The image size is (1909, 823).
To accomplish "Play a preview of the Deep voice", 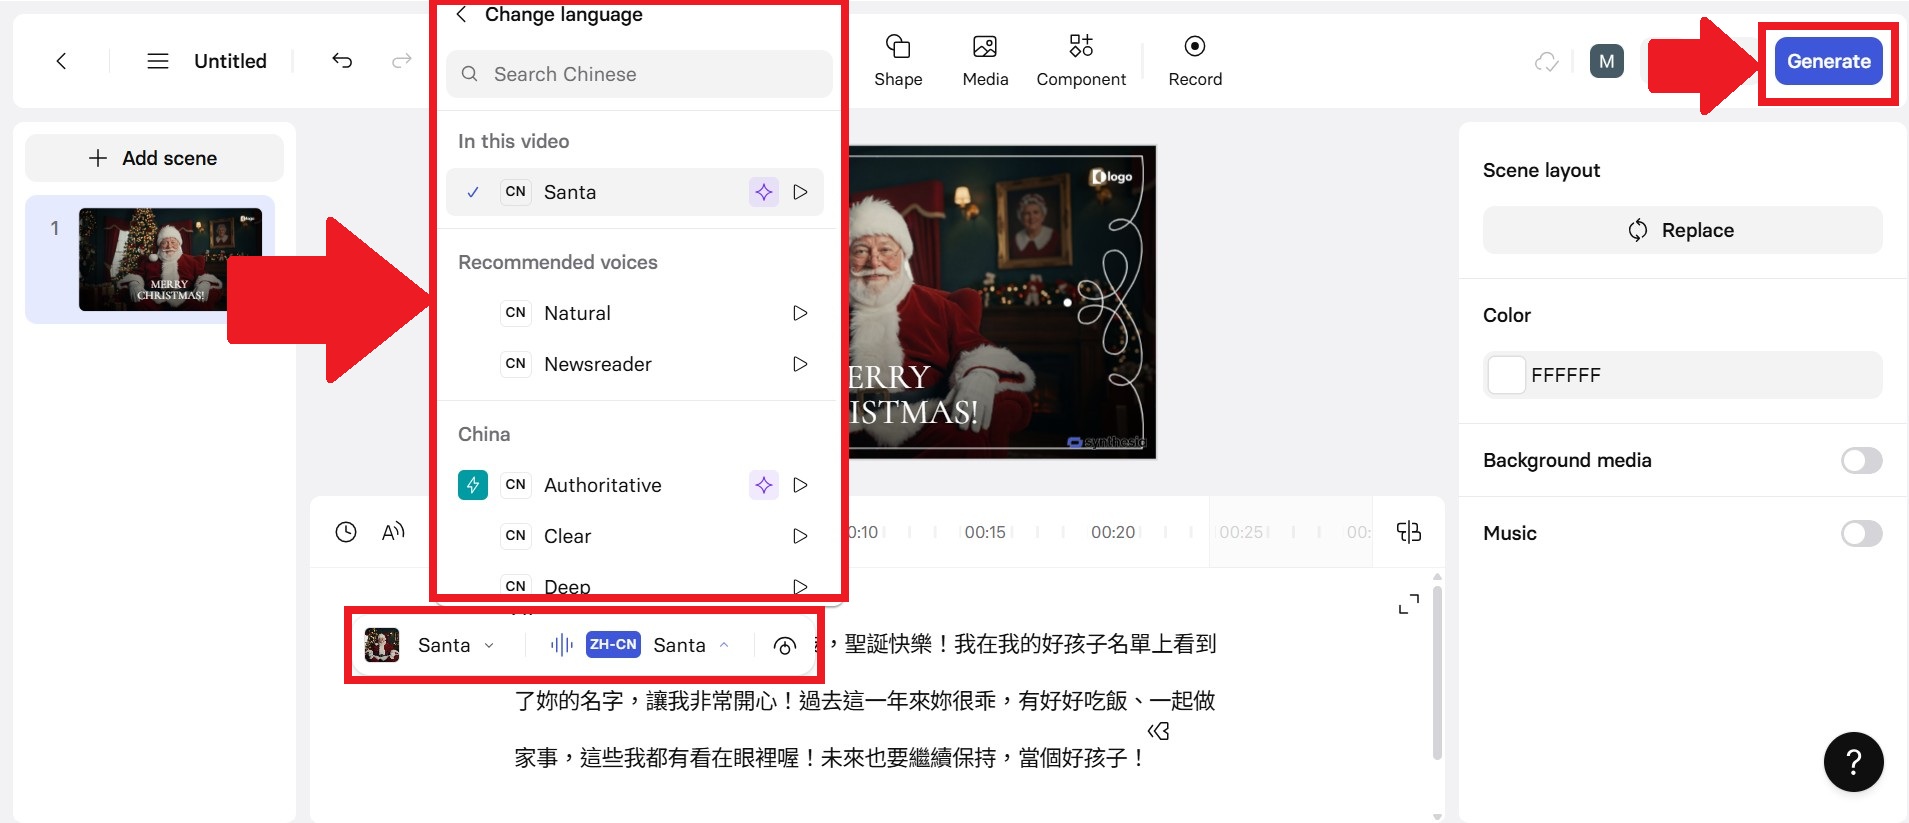I will tap(800, 587).
